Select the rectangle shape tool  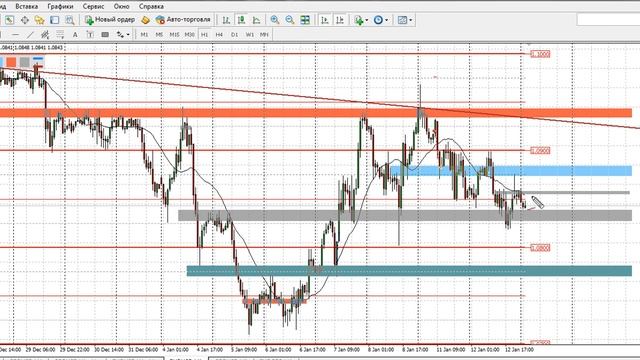coord(105,35)
